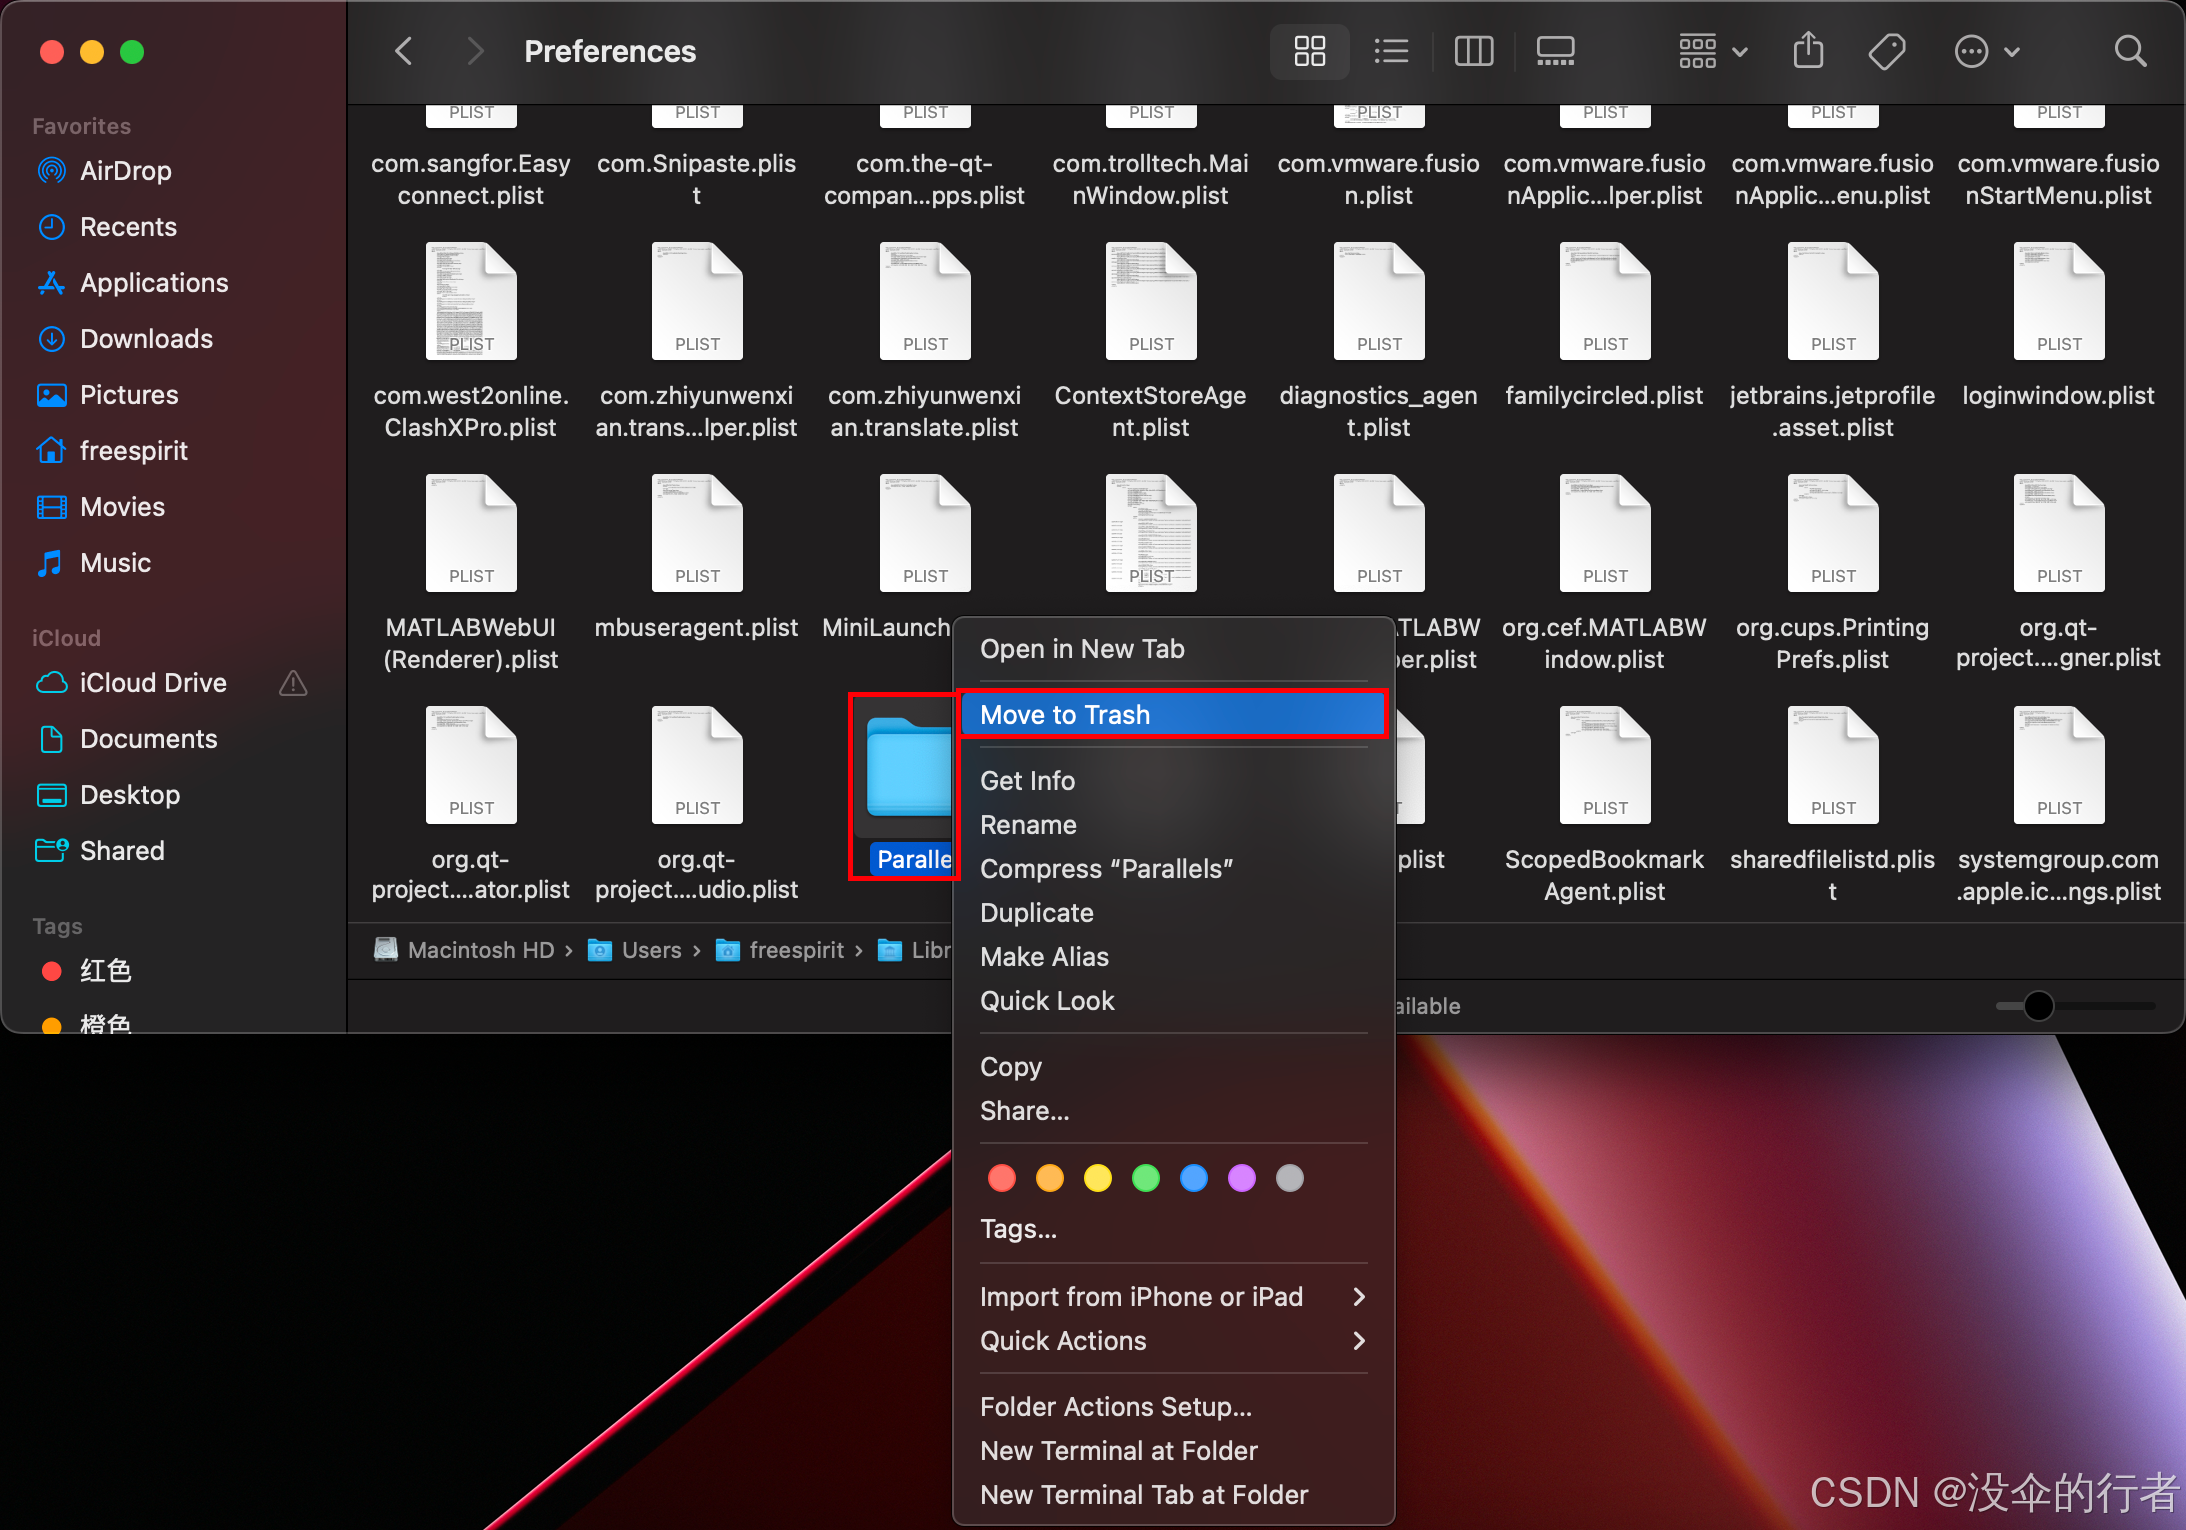The image size is (2186, 1530).
Task: Select Get Info in context menu
Action: pyautogui.click(x=1027, y=781)
